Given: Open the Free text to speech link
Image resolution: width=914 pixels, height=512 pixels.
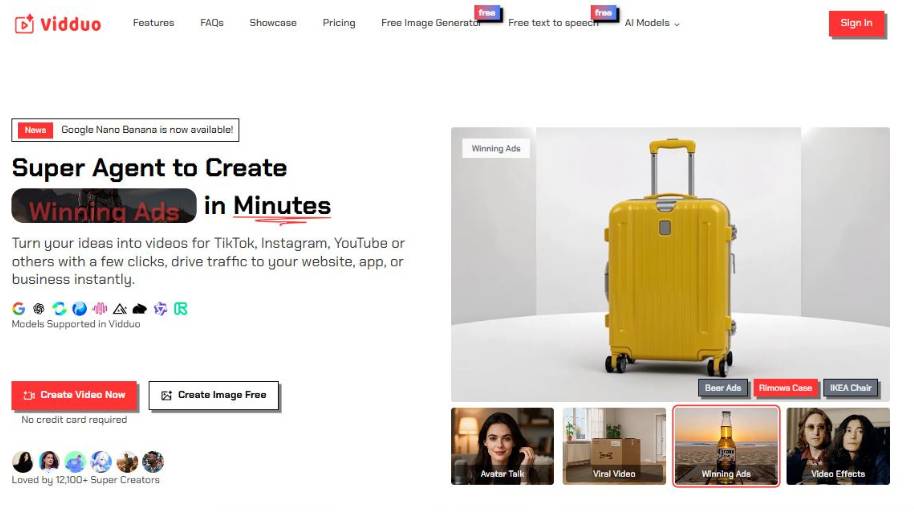Looking at the screenshot, I should [553, 23].
